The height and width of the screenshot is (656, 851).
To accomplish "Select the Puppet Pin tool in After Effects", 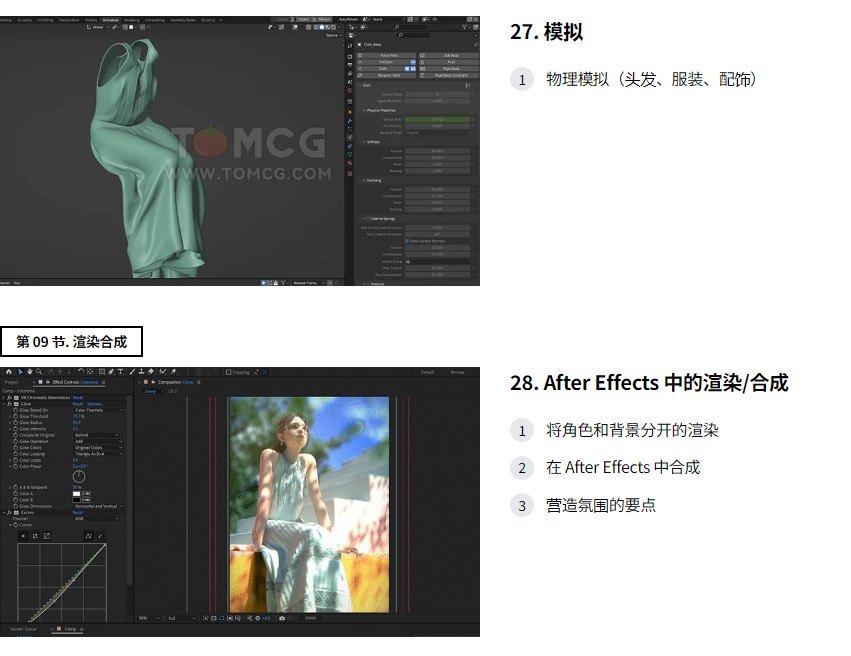I will click(x=174, y=372).
